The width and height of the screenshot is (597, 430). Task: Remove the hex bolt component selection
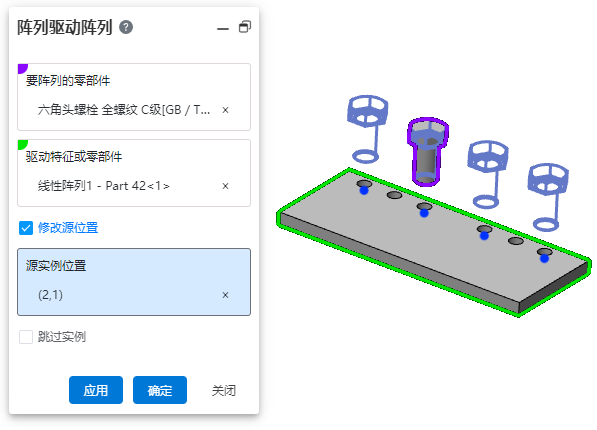tap(225, 110)
